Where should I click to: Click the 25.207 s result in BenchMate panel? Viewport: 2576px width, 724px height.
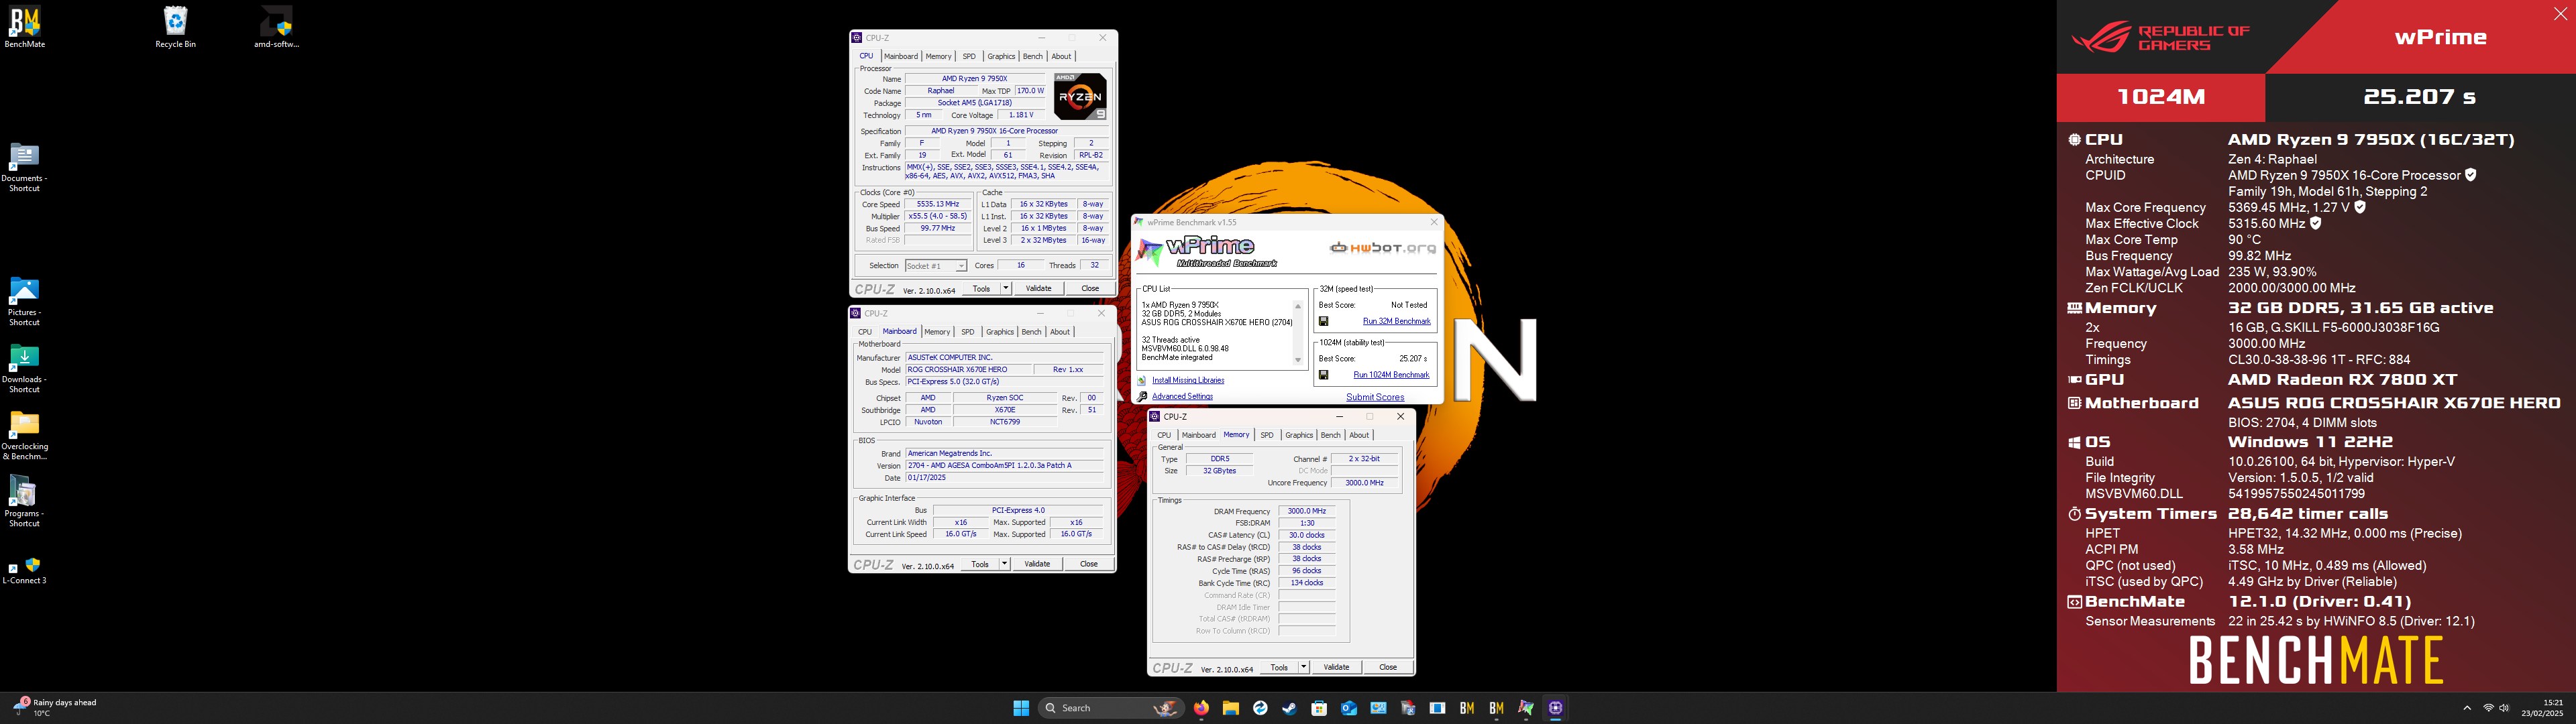click(x=2419, y=97)
